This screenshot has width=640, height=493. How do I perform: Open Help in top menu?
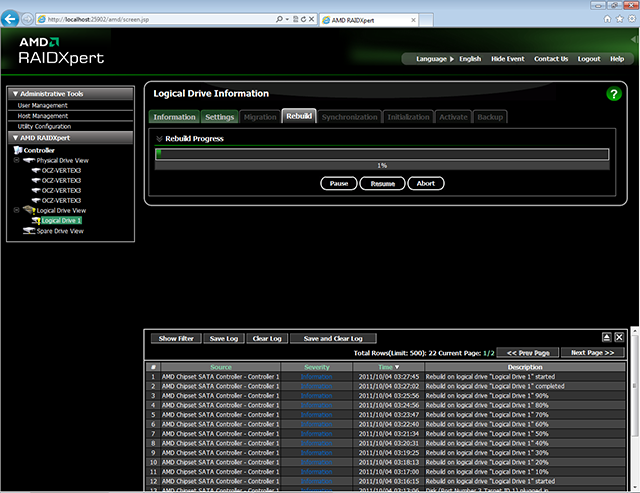pos(617,59)
